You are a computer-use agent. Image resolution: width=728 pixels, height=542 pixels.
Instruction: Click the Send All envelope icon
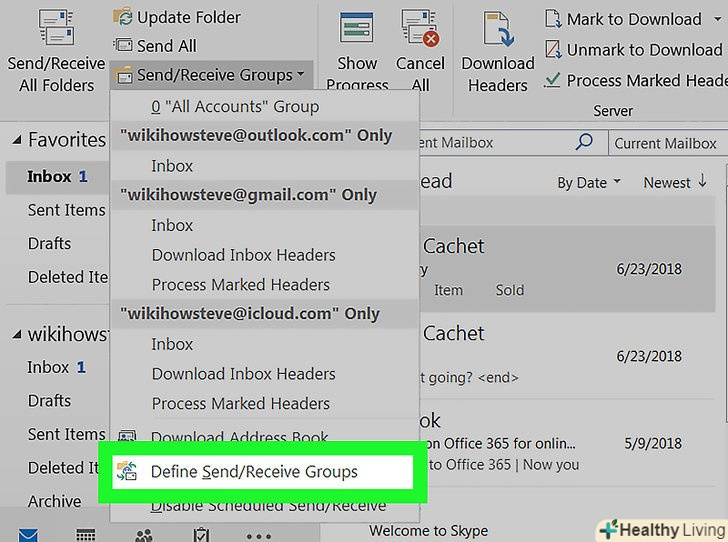pos(123,46)
